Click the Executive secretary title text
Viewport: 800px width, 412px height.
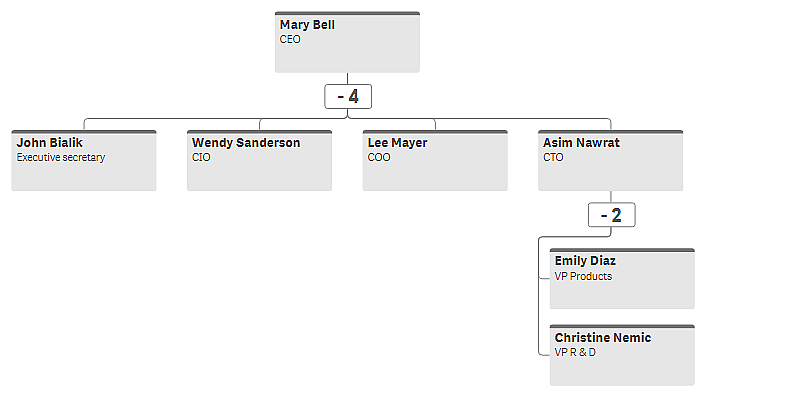[x=61, y=158]
